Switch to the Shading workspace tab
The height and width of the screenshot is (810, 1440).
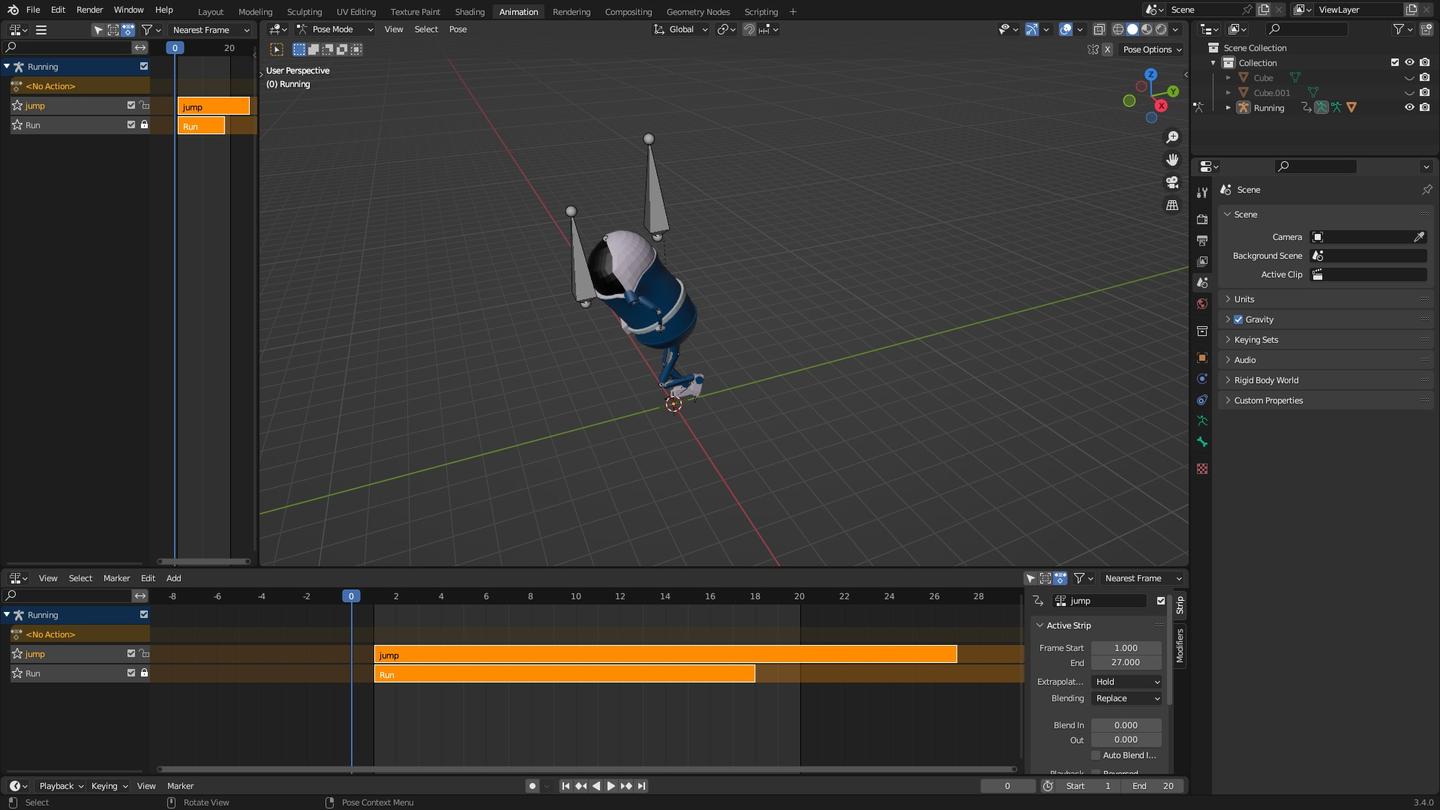pyautogui.click(x=469, y=12)
